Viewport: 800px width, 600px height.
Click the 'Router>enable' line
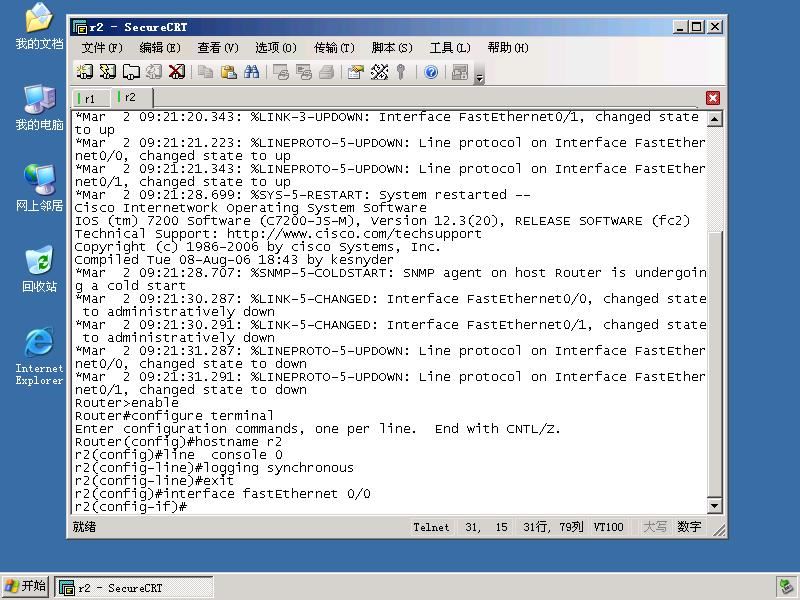pyautogui.click(x=127, y=403)
